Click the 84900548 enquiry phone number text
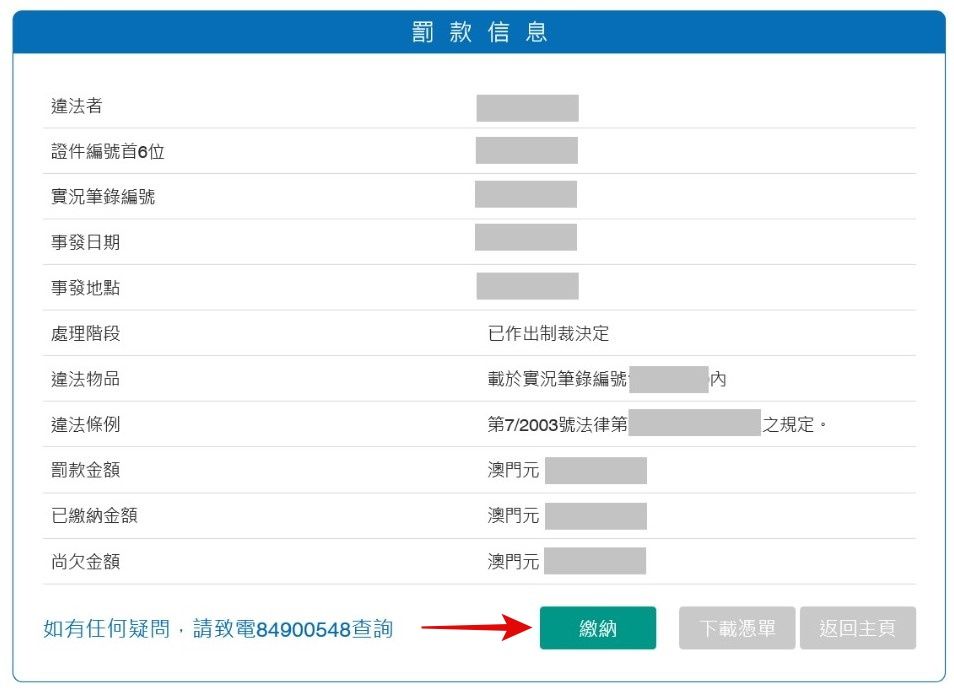 pyautogui.click(x=303, y=629)
